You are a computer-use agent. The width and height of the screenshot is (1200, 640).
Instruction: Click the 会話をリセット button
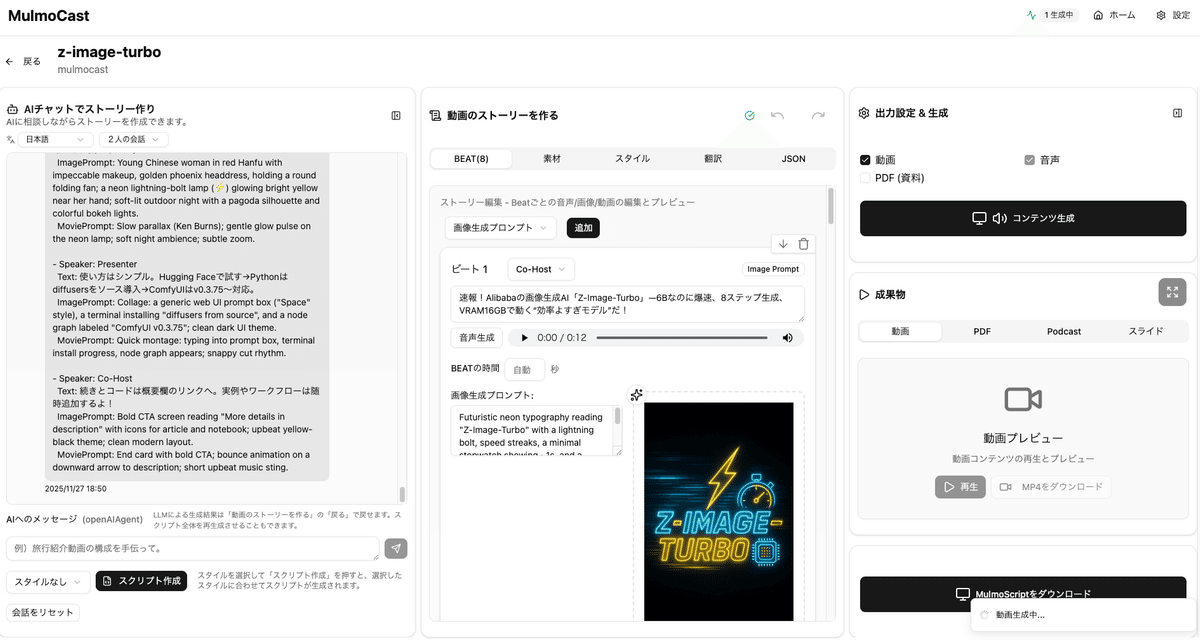(x=43, y=612)
